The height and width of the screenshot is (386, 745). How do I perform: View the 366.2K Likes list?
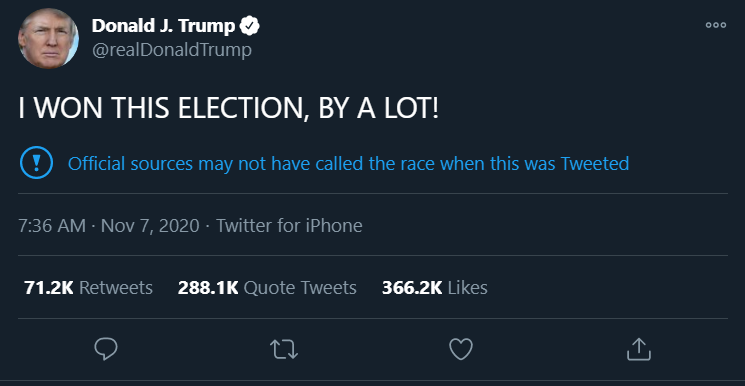pyautogui.click(x=435, y=288)
